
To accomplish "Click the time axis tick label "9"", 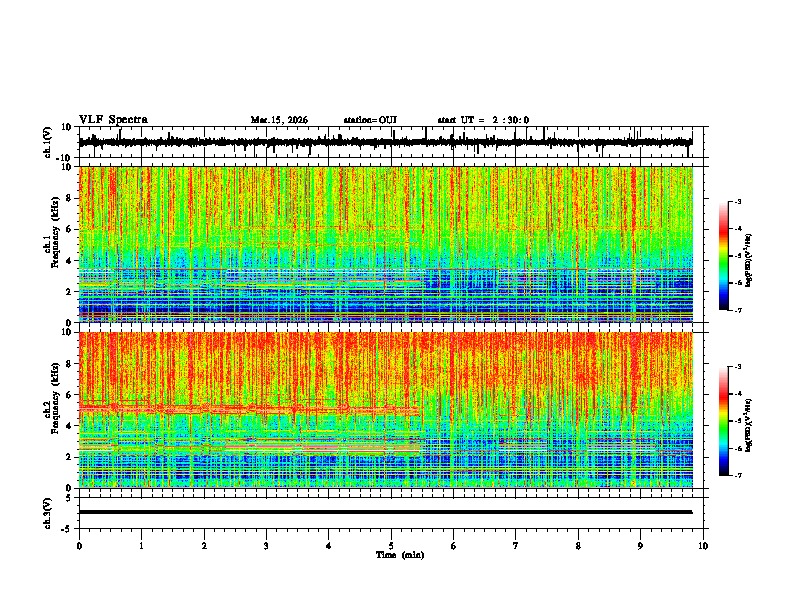I will (x=640, y=546).
